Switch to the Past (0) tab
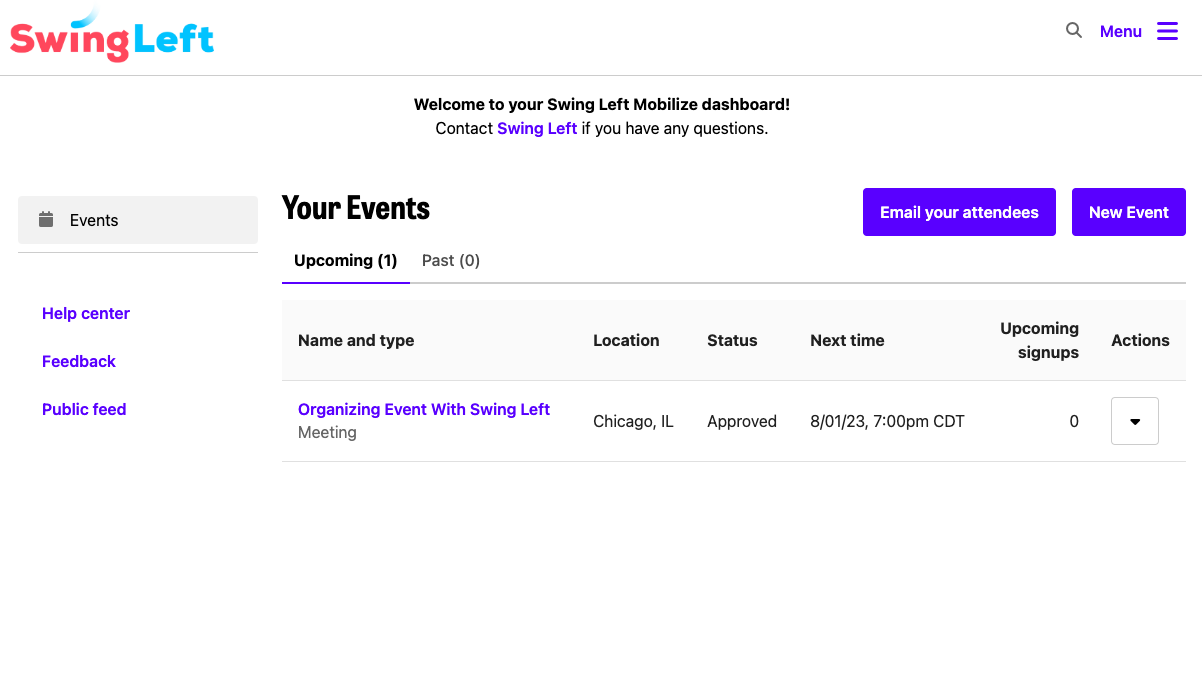The image size is (1202, 678). [451, 261]
